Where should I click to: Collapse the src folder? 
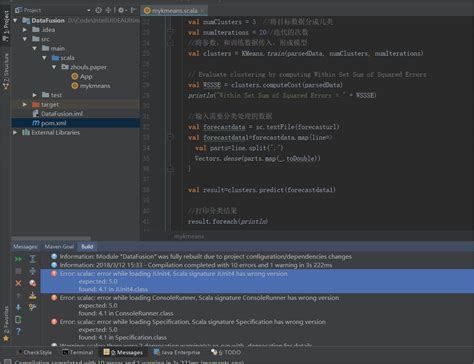coord(25,39)
